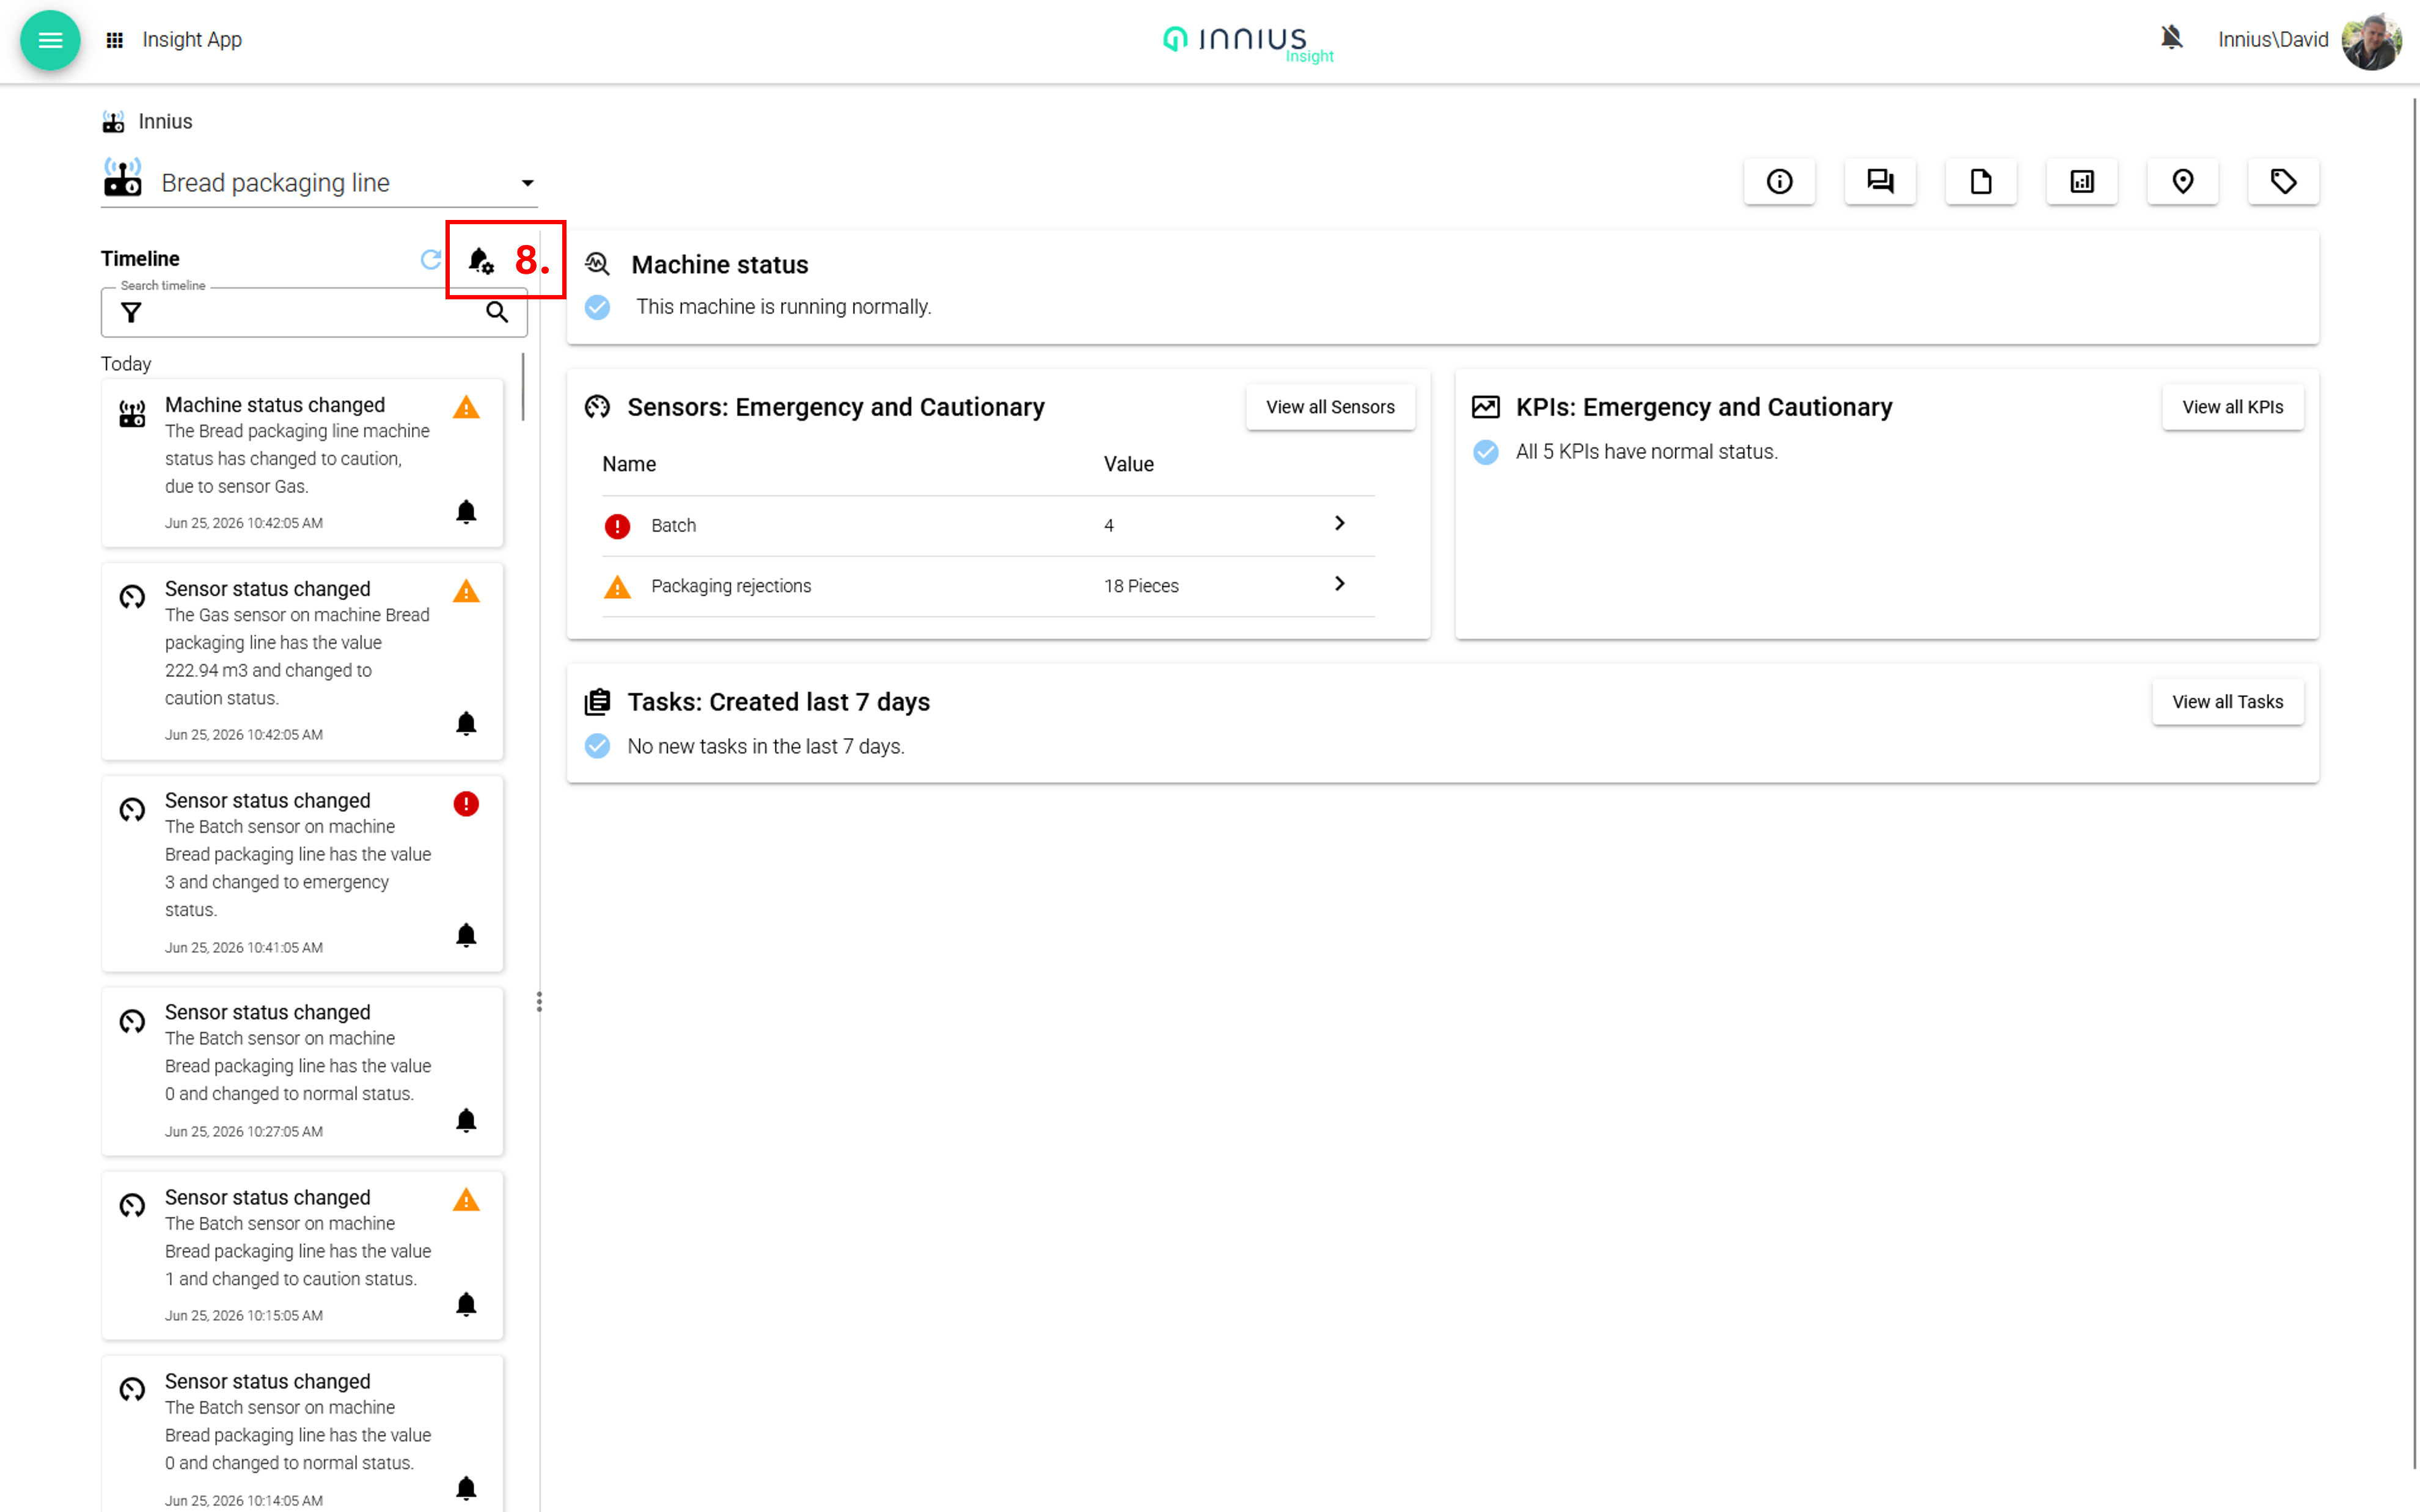Open the apps grid launcher
The width and height of the screenshot is (2420, 1512).
click(x=115, y=40)
